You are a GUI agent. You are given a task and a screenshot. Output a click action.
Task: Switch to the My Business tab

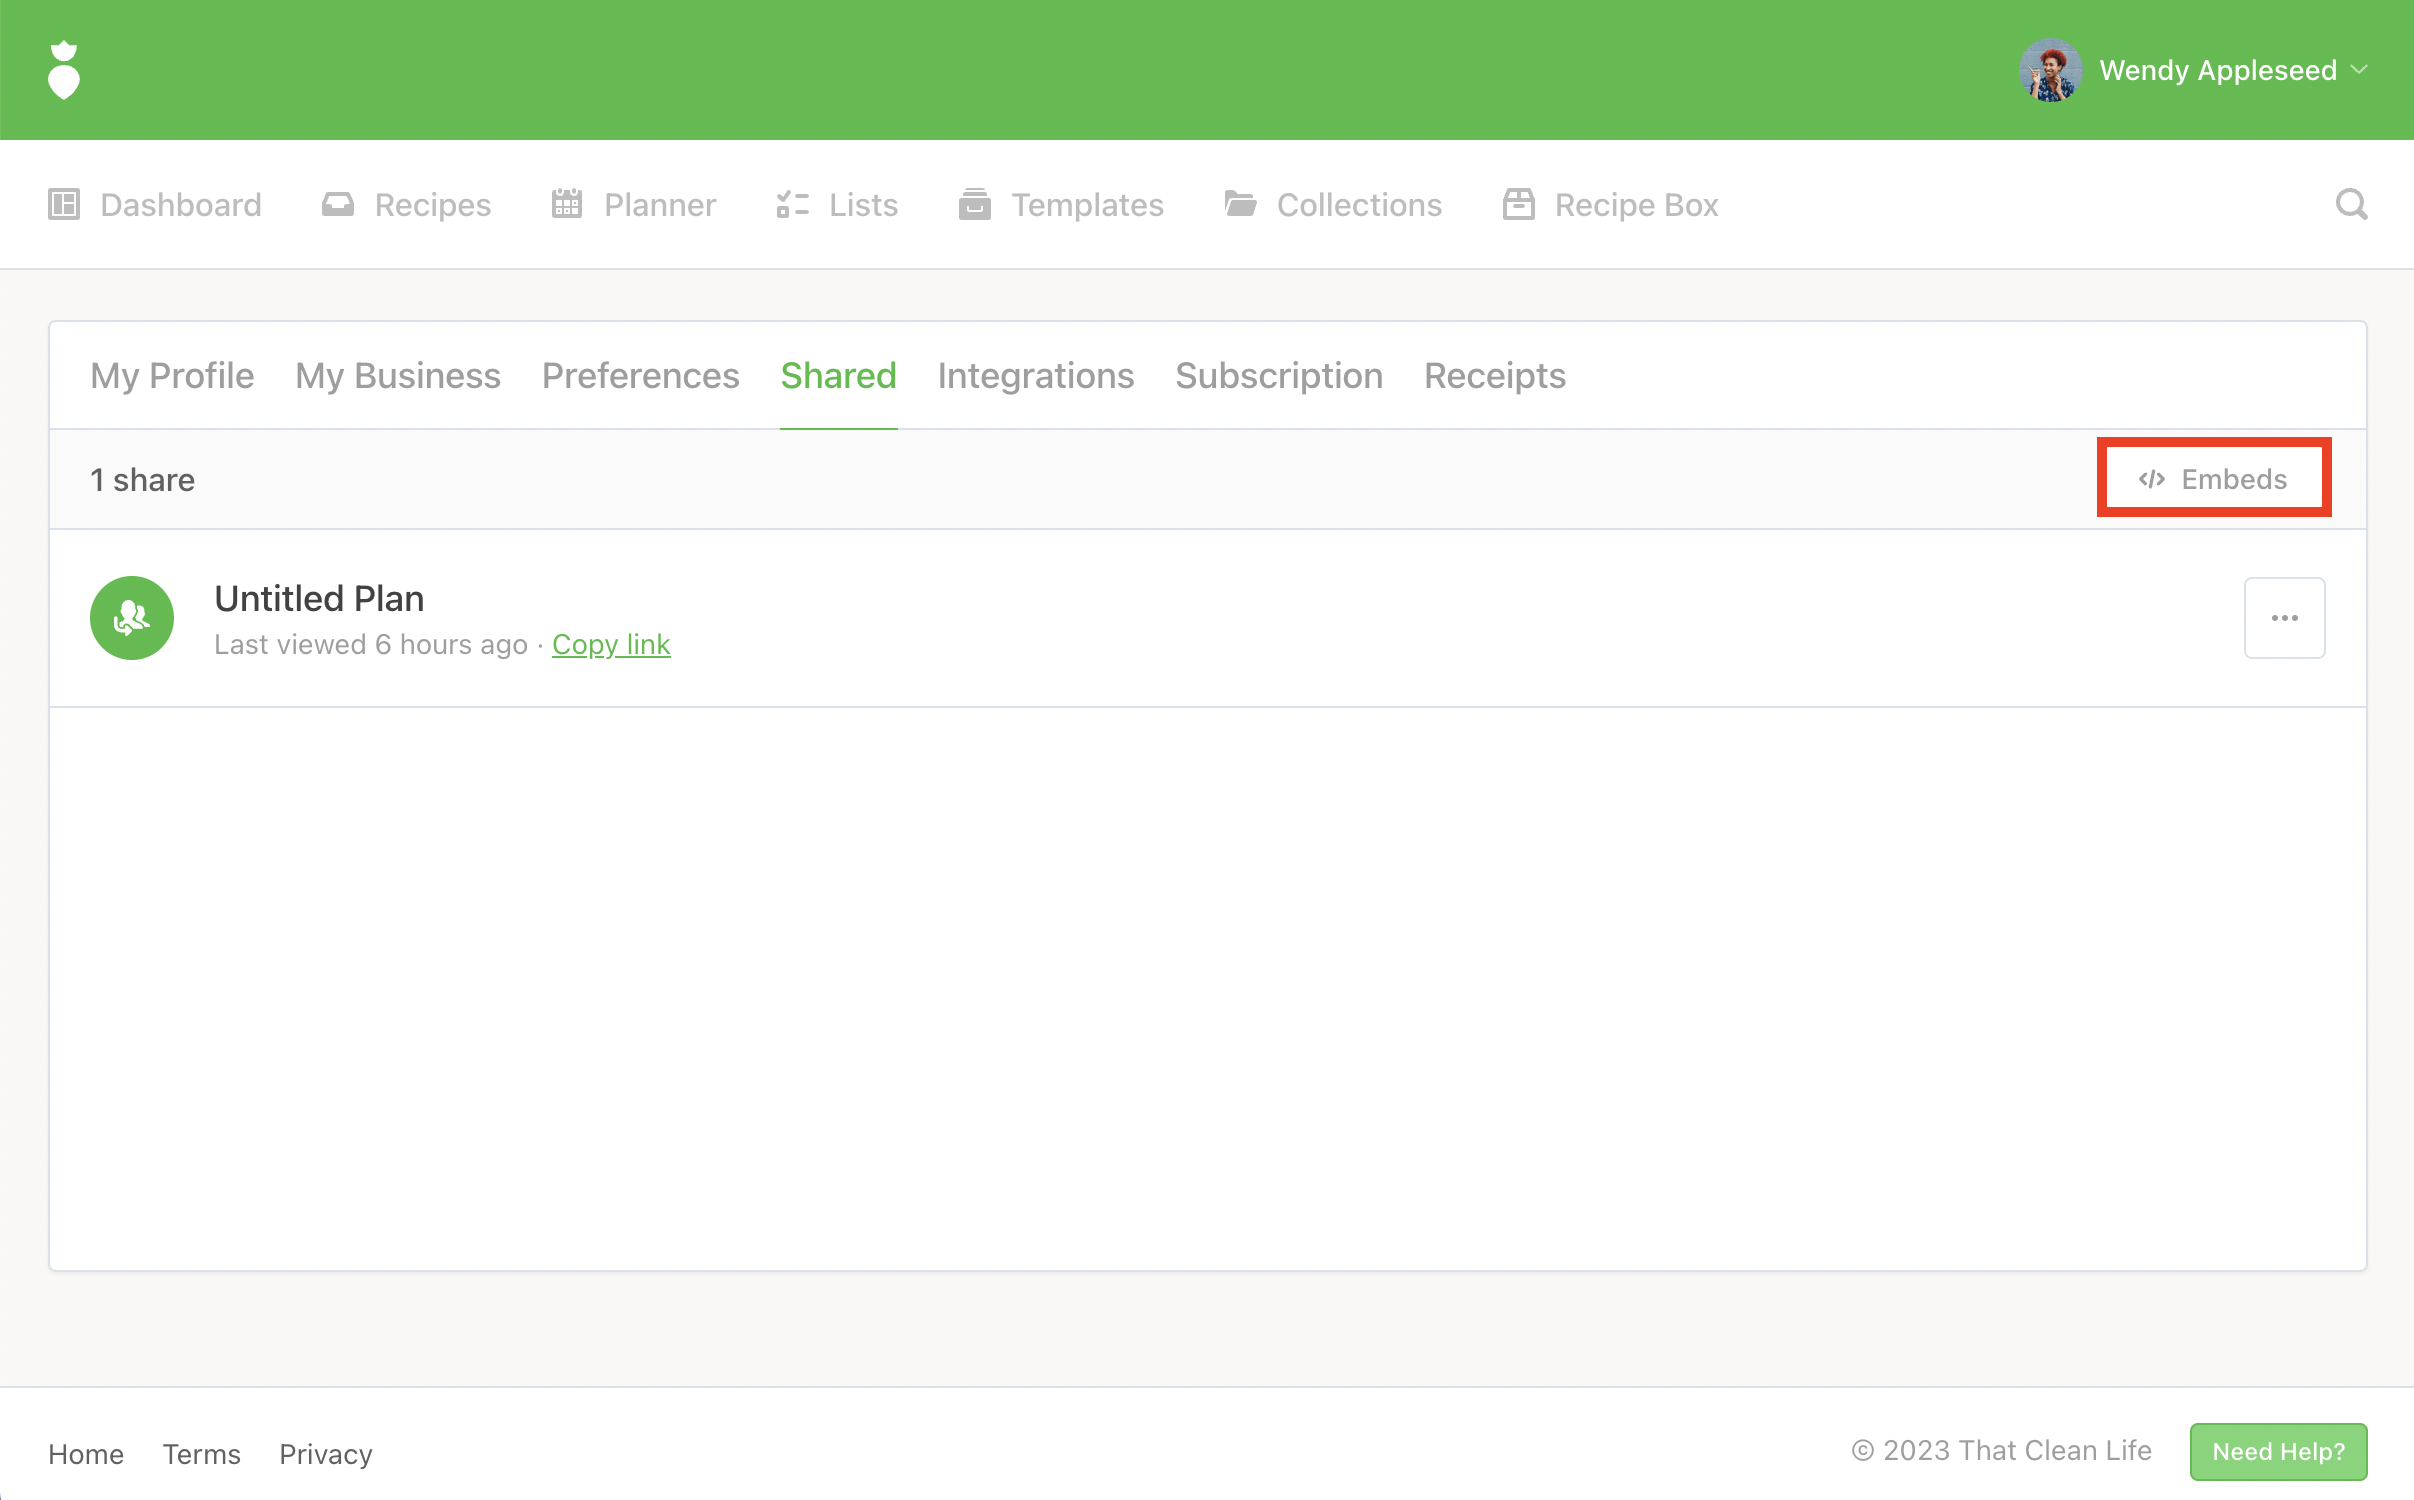[398, 376]
